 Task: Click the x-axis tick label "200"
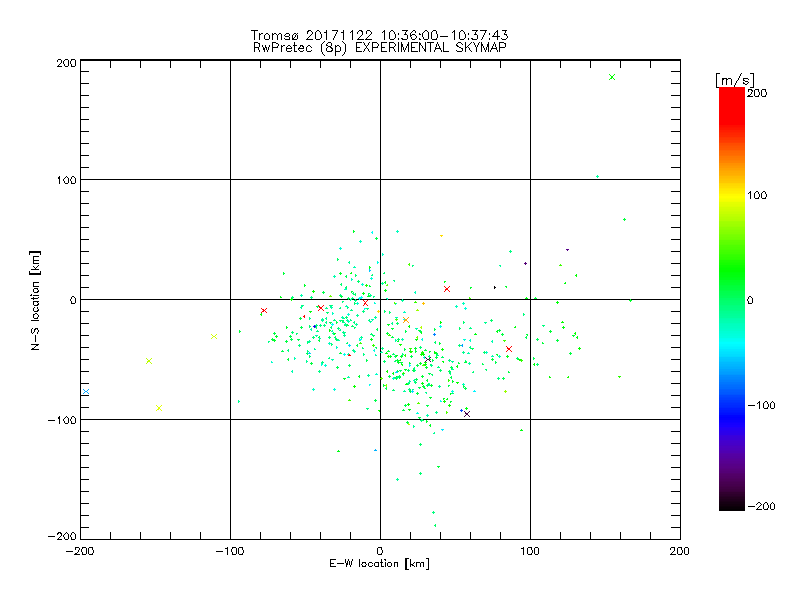(680, 552)
